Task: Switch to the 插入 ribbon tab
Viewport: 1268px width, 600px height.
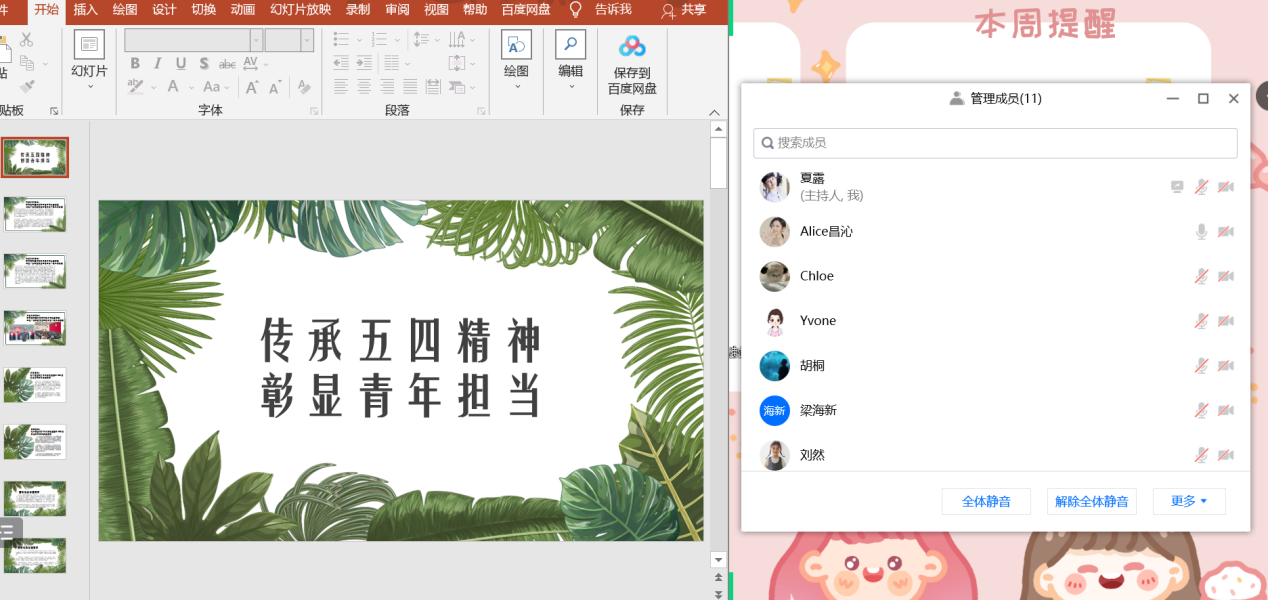Action: [86, 10]
